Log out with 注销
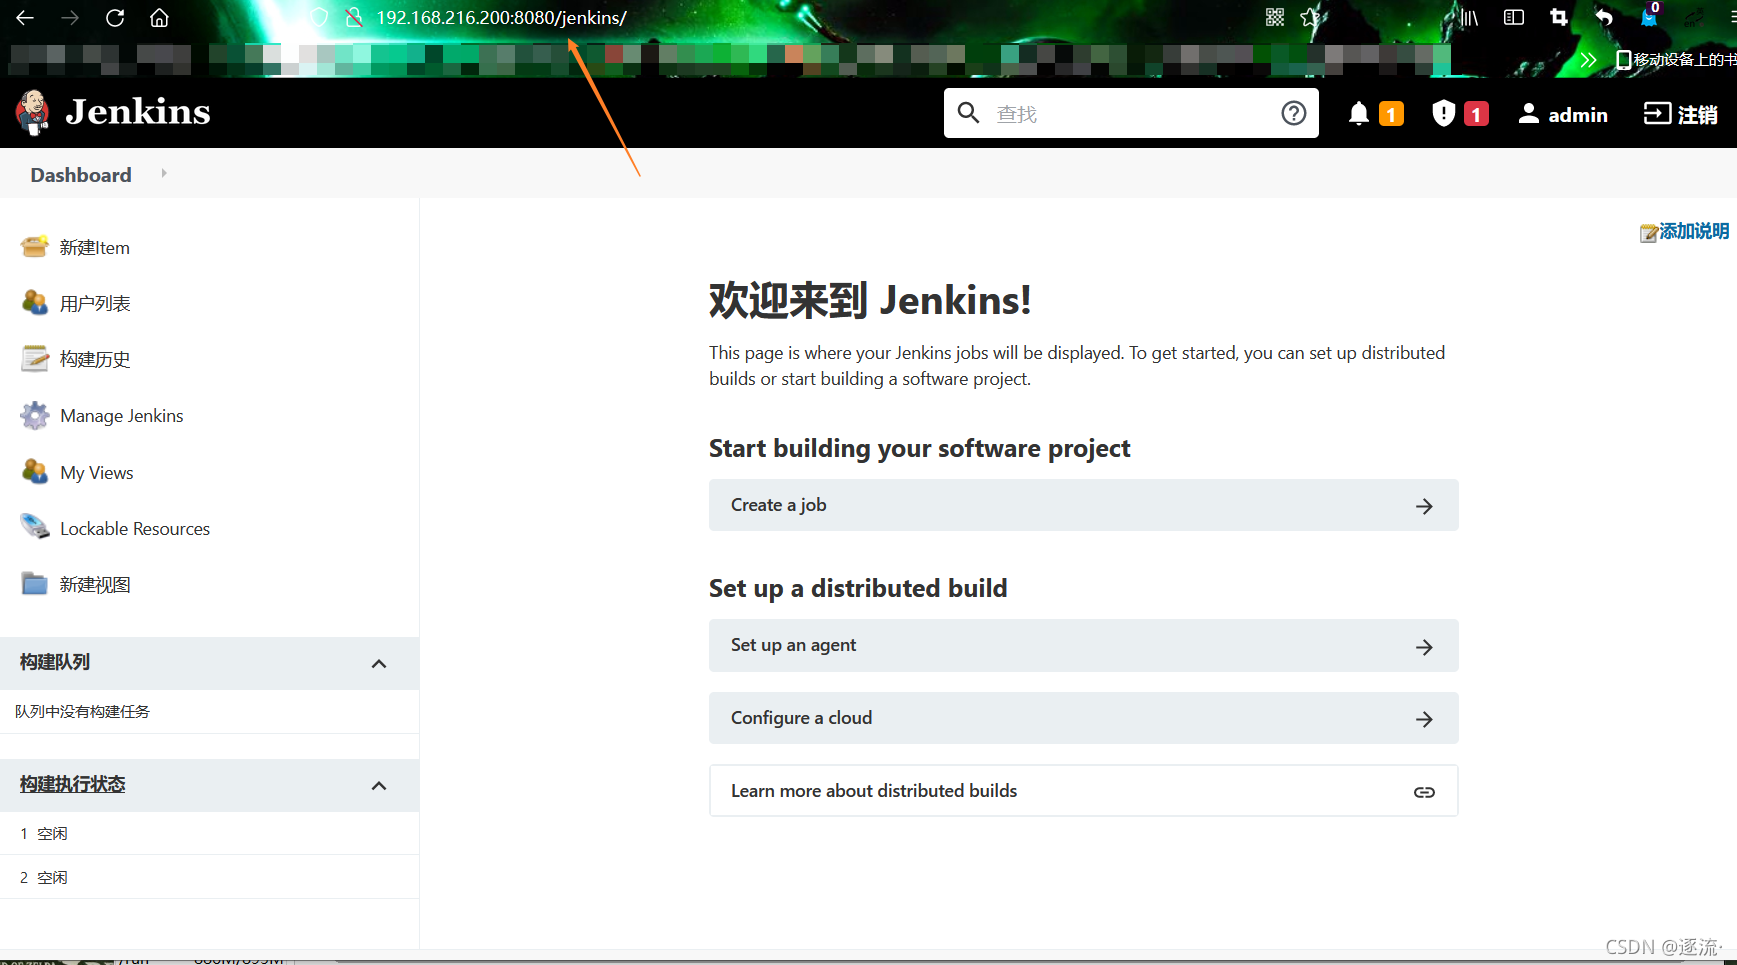Viewport: 1737px width, 965px height. (1681, 114)
